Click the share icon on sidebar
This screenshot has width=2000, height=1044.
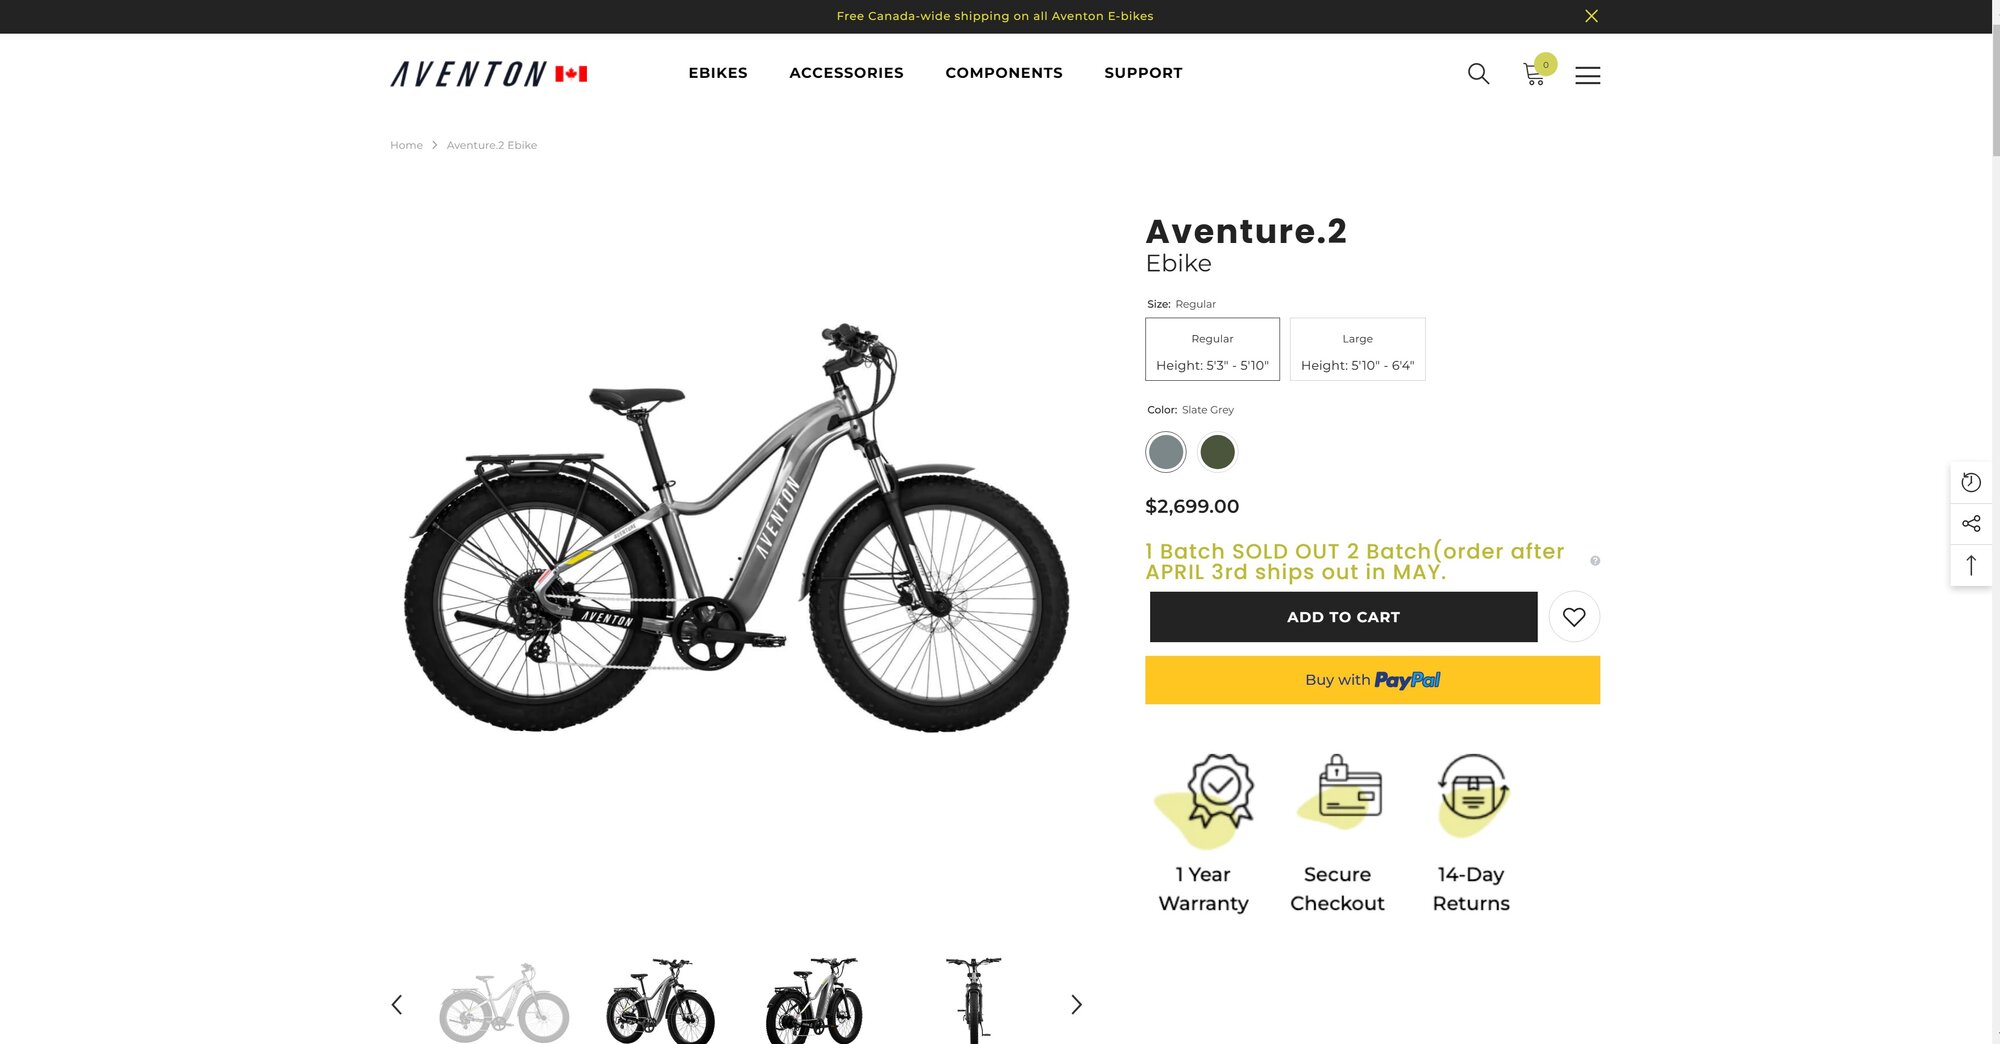[x=1971, y=523]
